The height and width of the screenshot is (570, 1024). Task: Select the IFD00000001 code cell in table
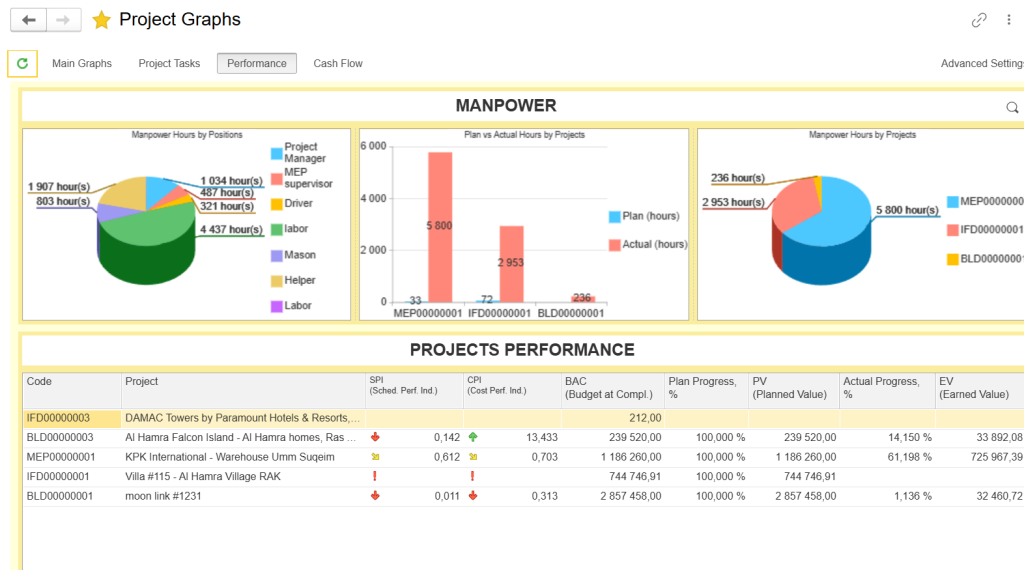(72, 477)
